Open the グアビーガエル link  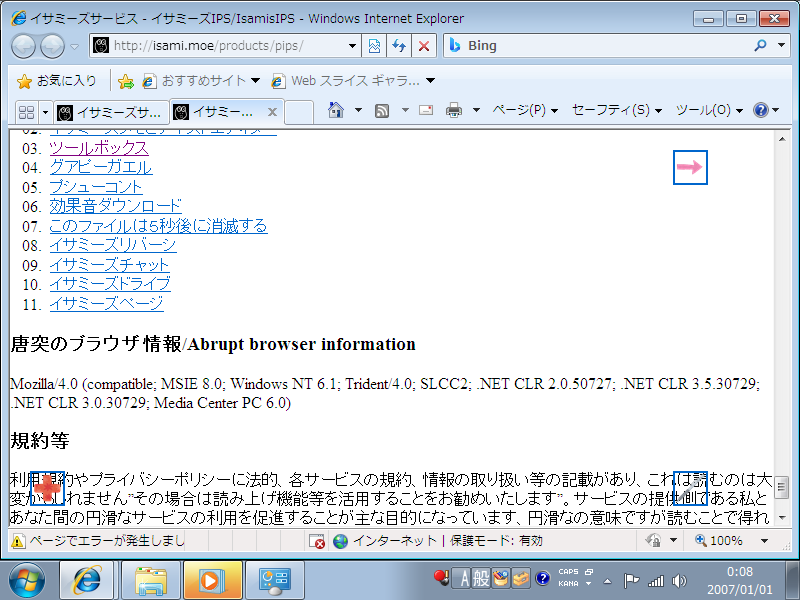(101, 167)
